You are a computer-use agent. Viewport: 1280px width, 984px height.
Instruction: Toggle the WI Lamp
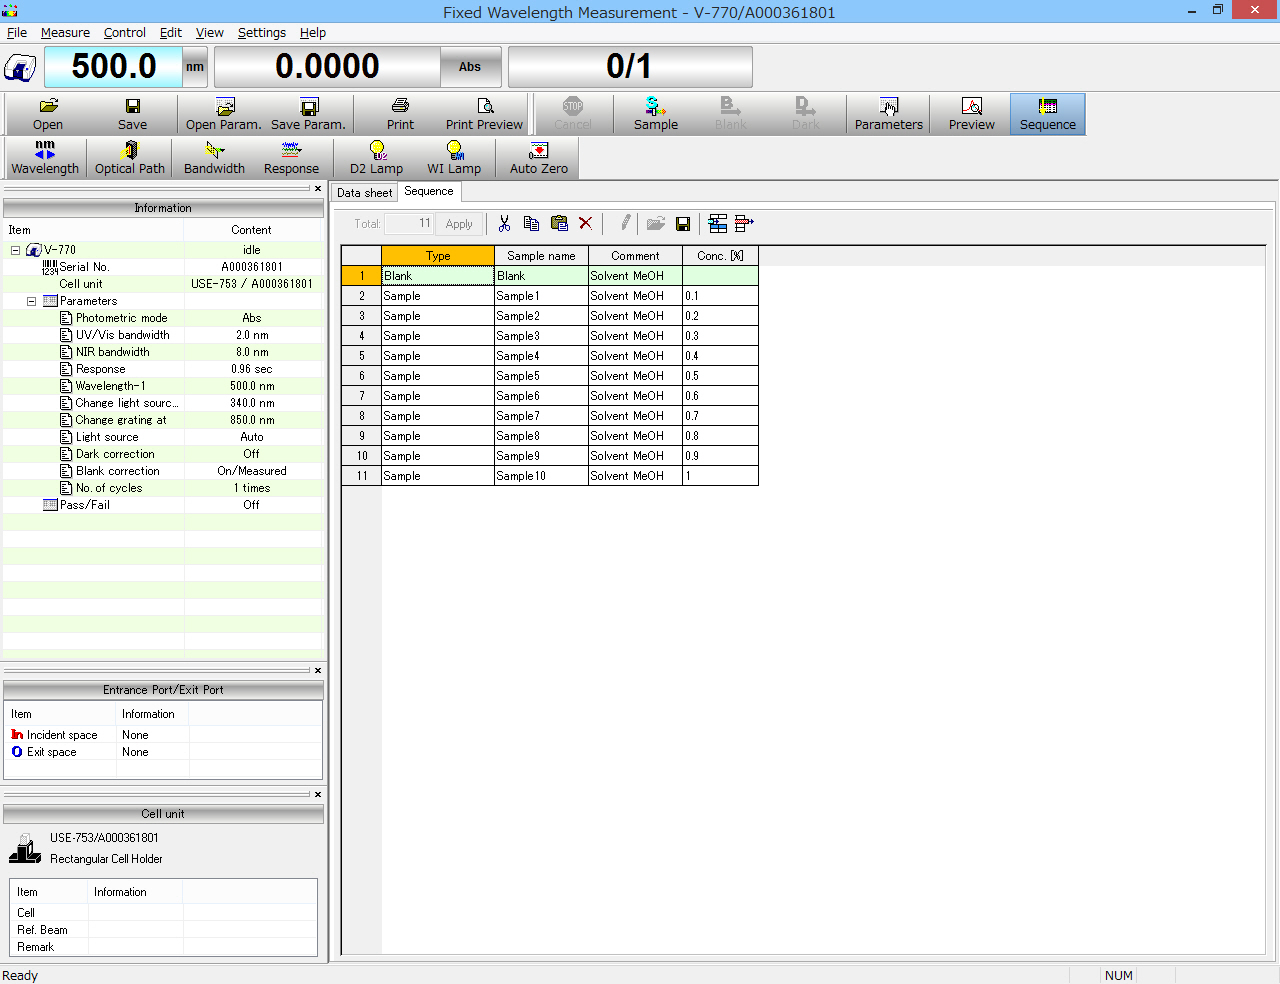click(x=454, y=157)
